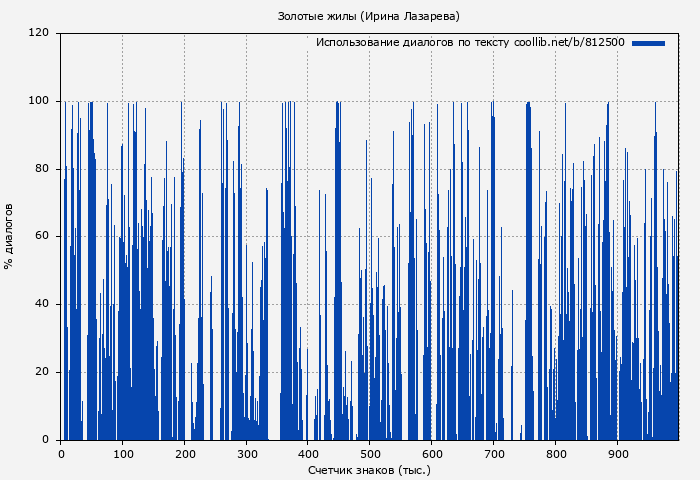This screenshot has height=480, width=700.
Task: Click the y-axis tick label 20
Action: 42,372
